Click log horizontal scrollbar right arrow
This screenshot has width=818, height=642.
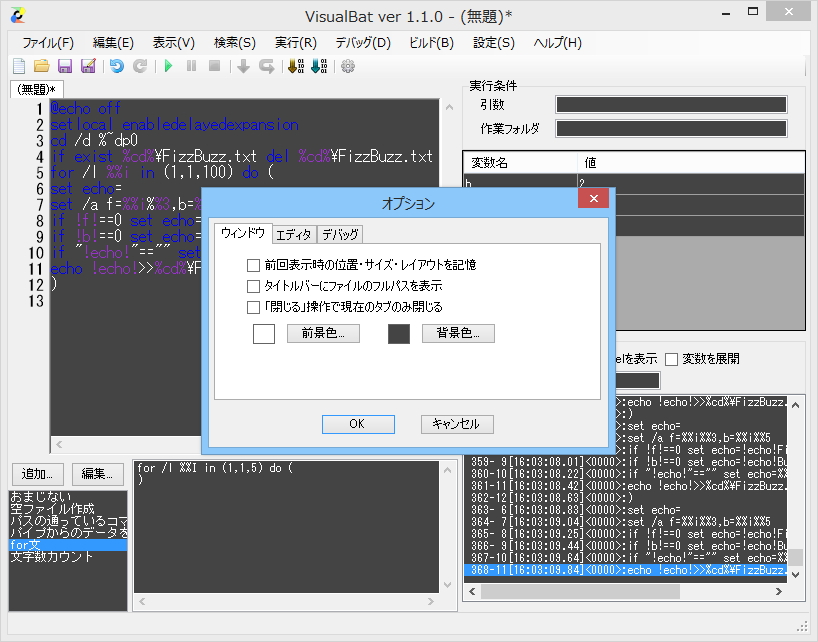coord(779,591)
